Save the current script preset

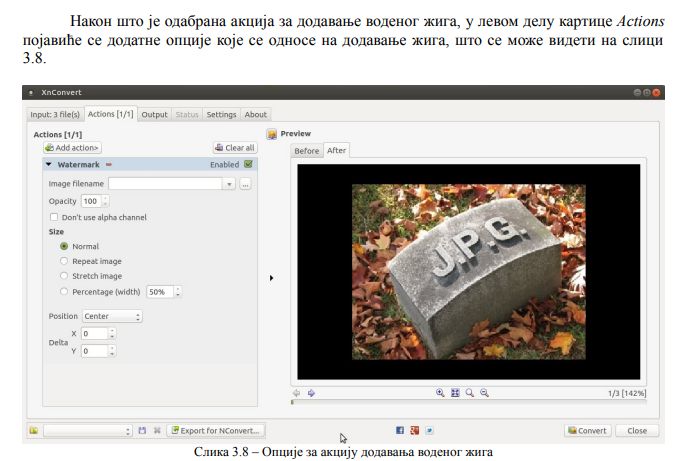tap(142, 430)
